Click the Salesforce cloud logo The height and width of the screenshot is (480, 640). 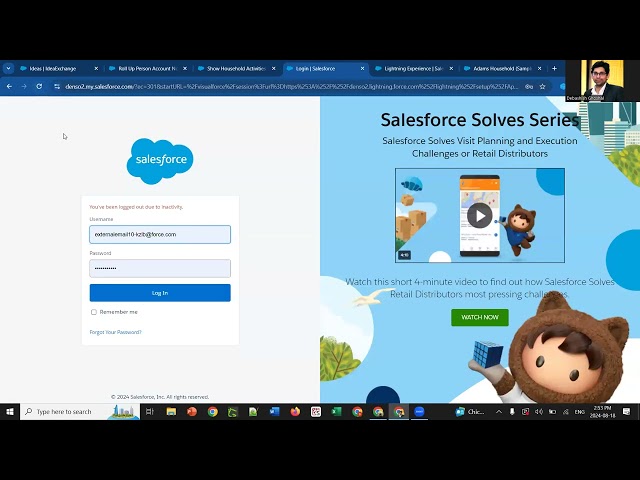(160, 161)
